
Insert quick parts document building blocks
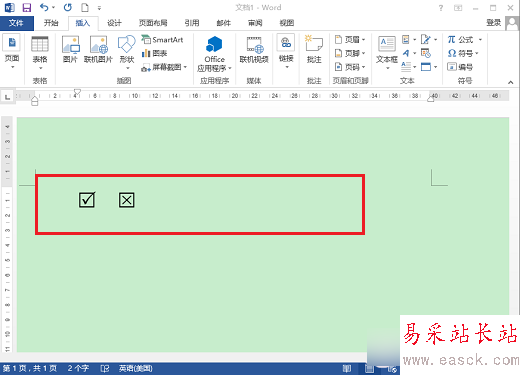tap(409, 40)
